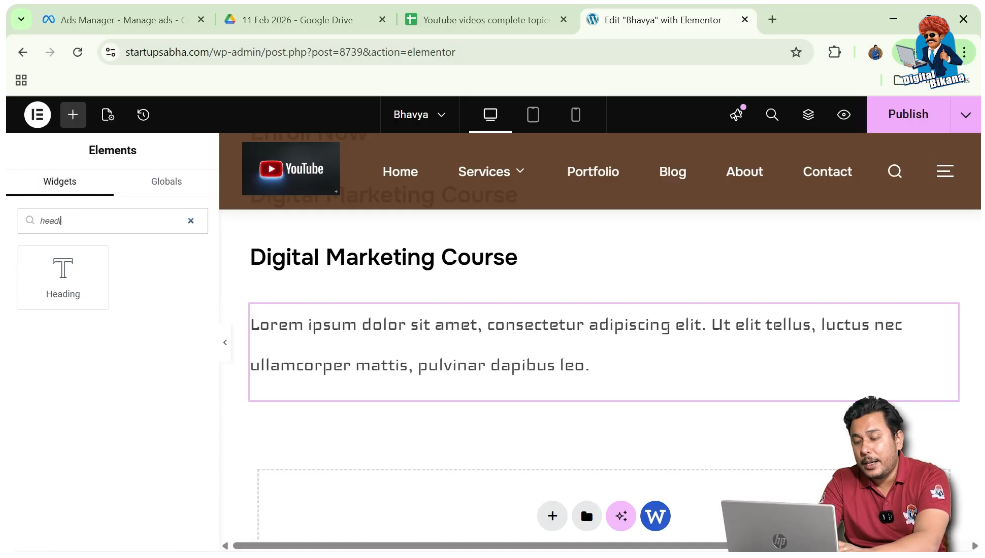Expand the Publish options arrow
Image resolution: width=985 pixels, height=558 pixels.
(x=965, y=115)
